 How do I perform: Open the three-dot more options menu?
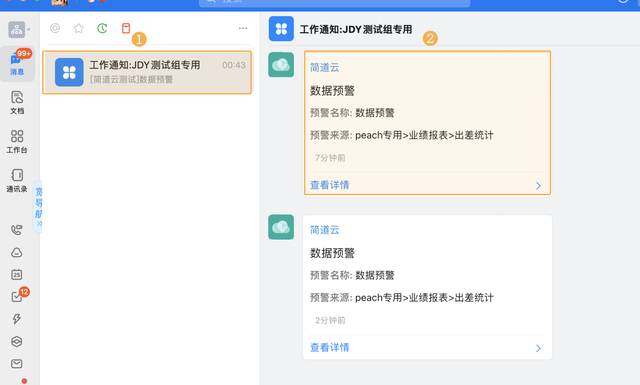click(x=243, y=28)
